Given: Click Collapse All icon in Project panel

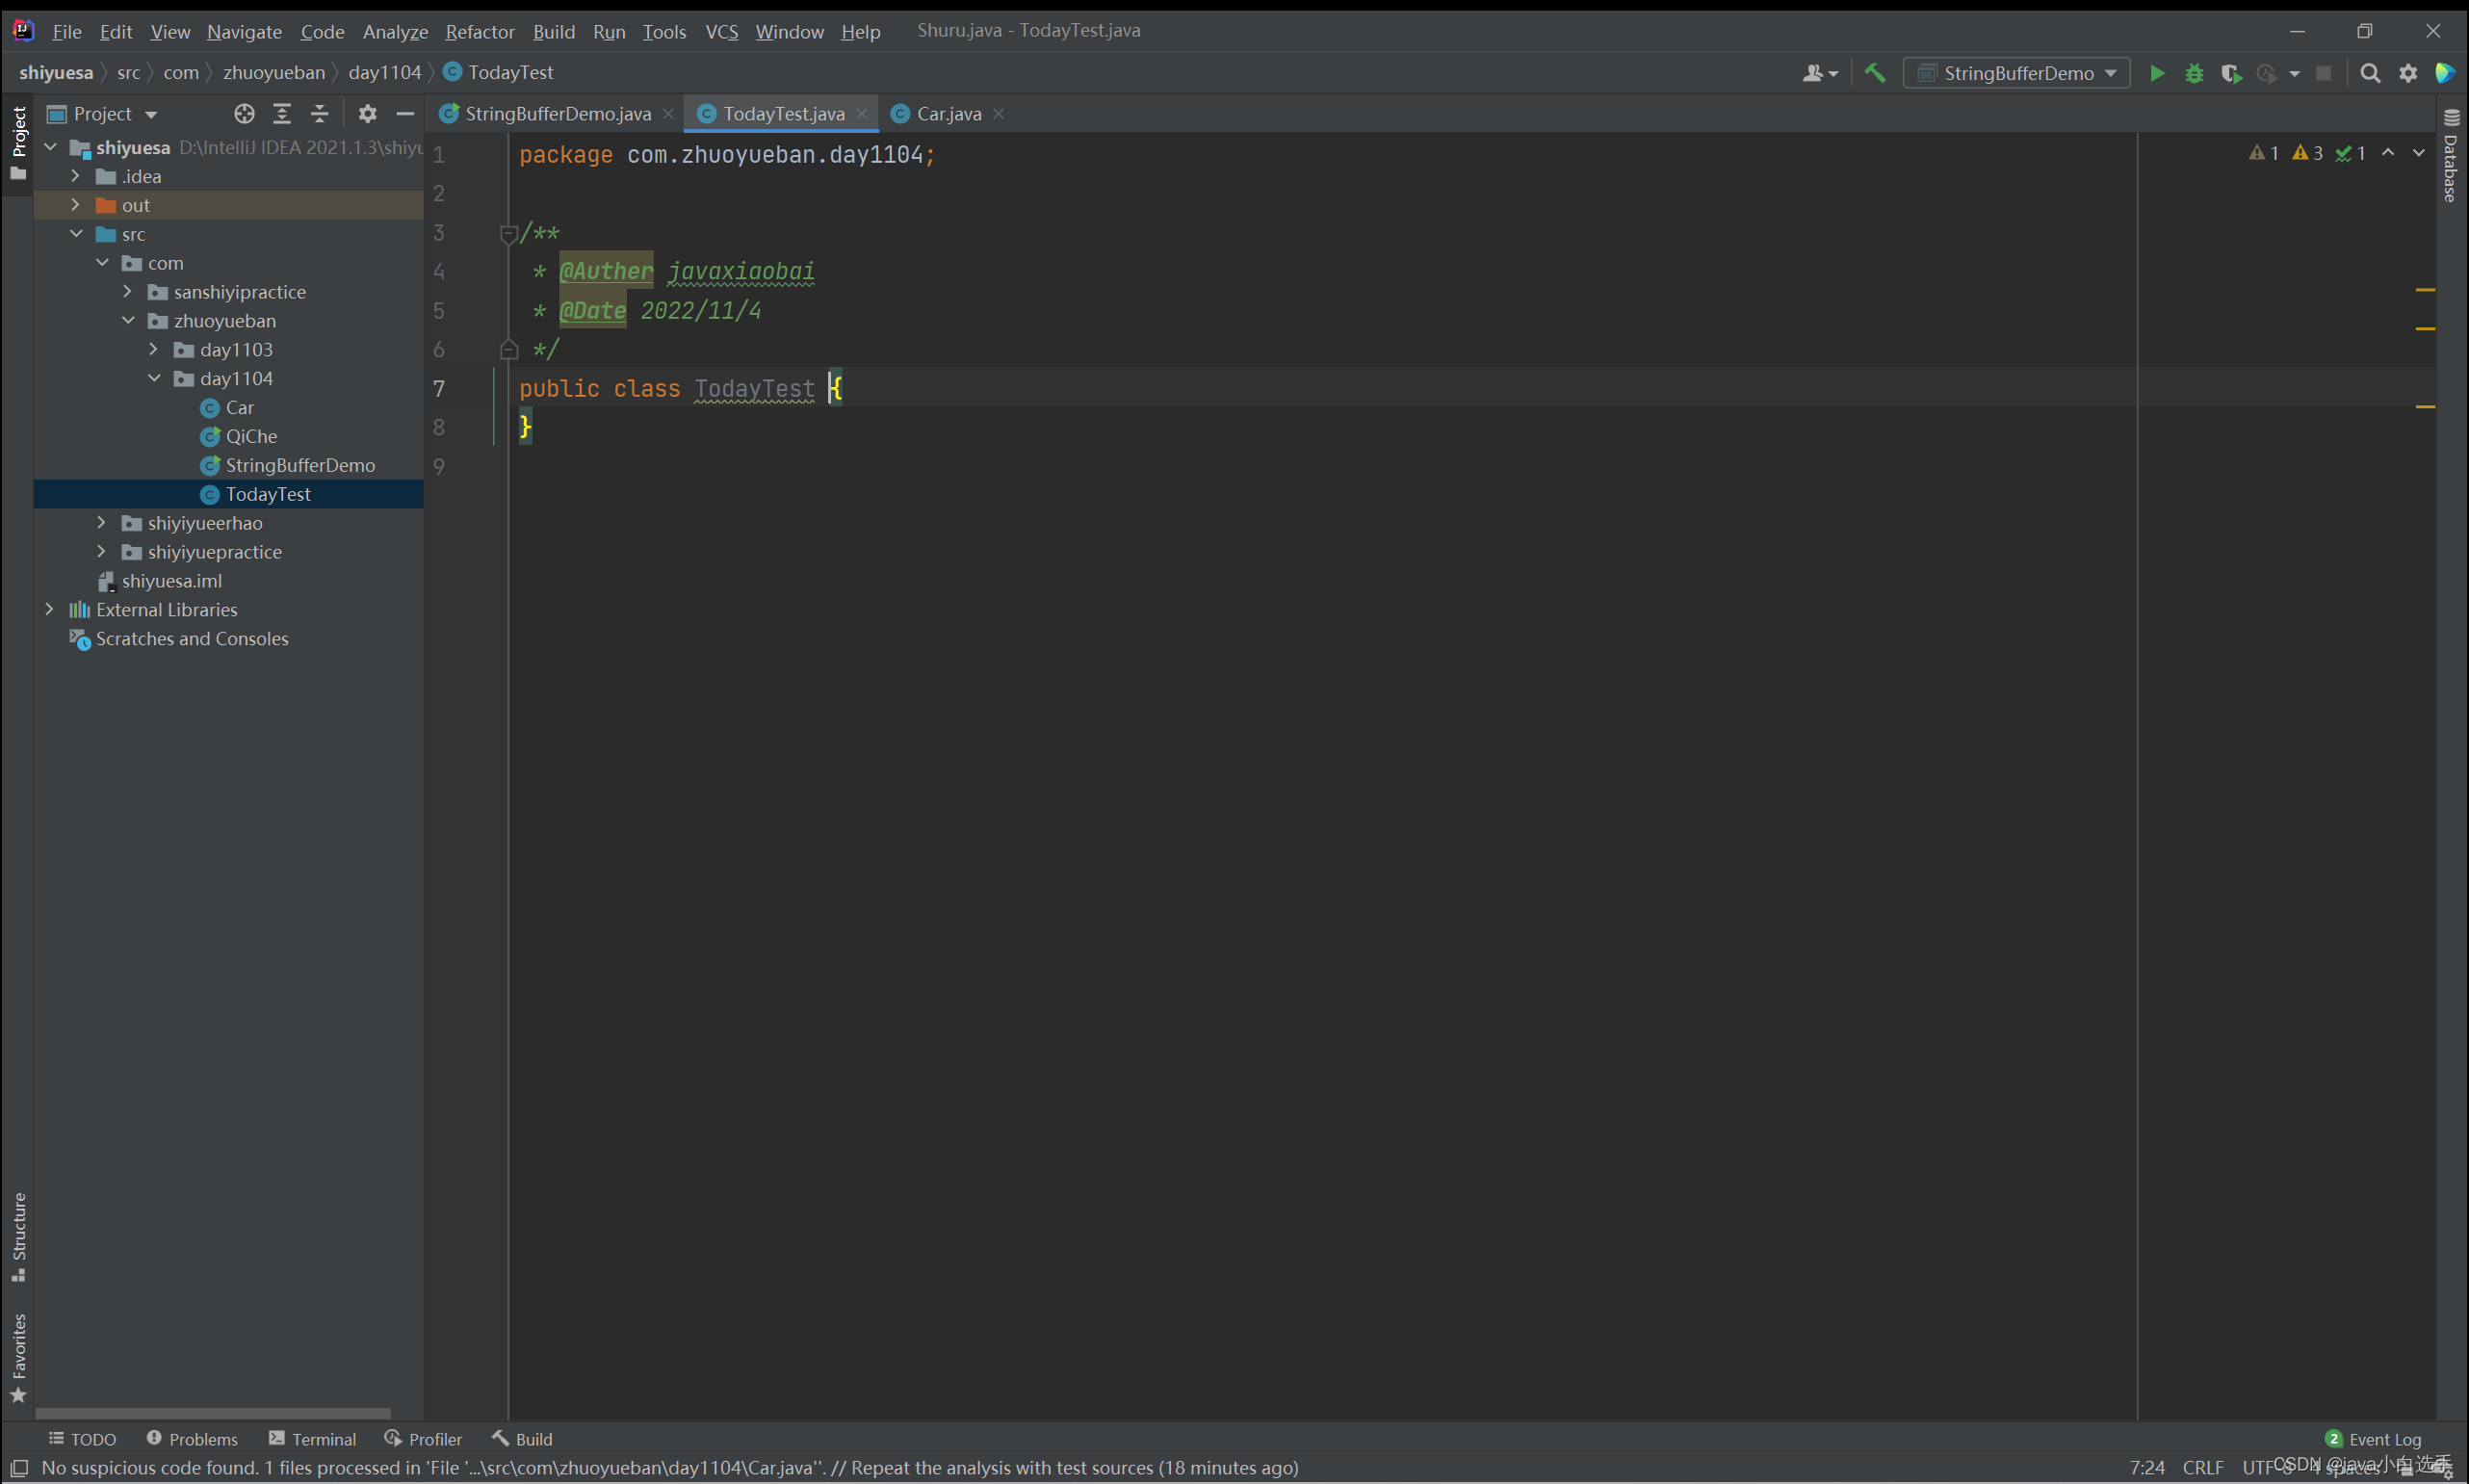Looking at the screenshot, I should pyautogui.click(x=320, y=114).
